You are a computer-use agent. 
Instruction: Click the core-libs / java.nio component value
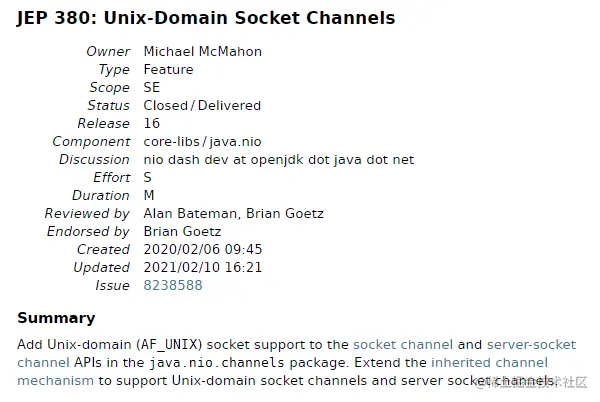204,142
